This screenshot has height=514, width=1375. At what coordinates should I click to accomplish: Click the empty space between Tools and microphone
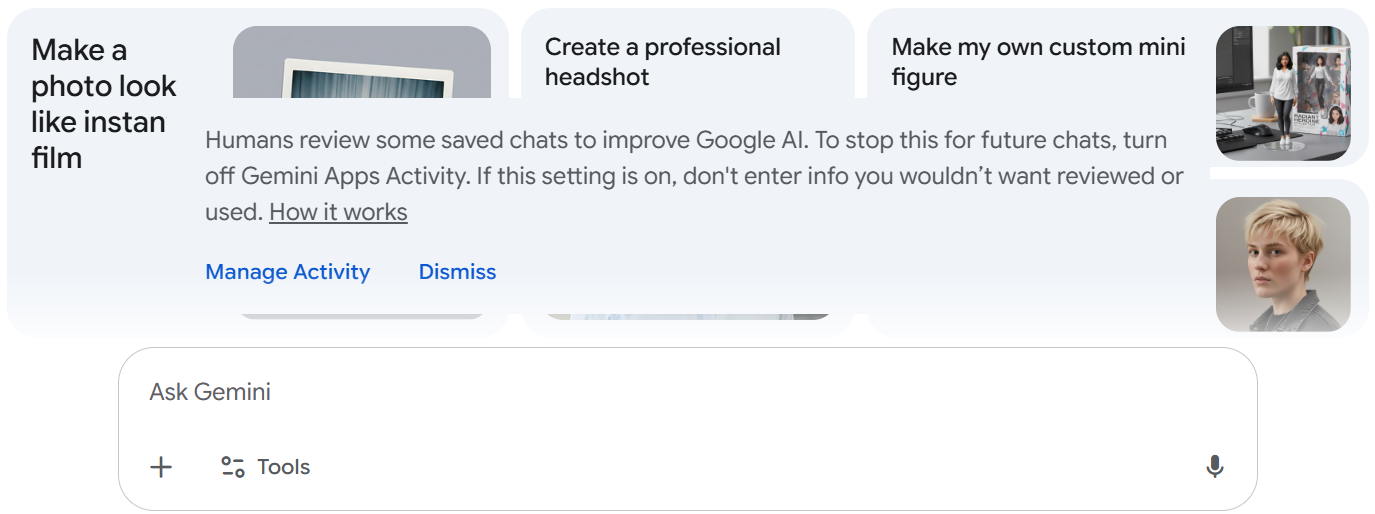click(750, 467)
